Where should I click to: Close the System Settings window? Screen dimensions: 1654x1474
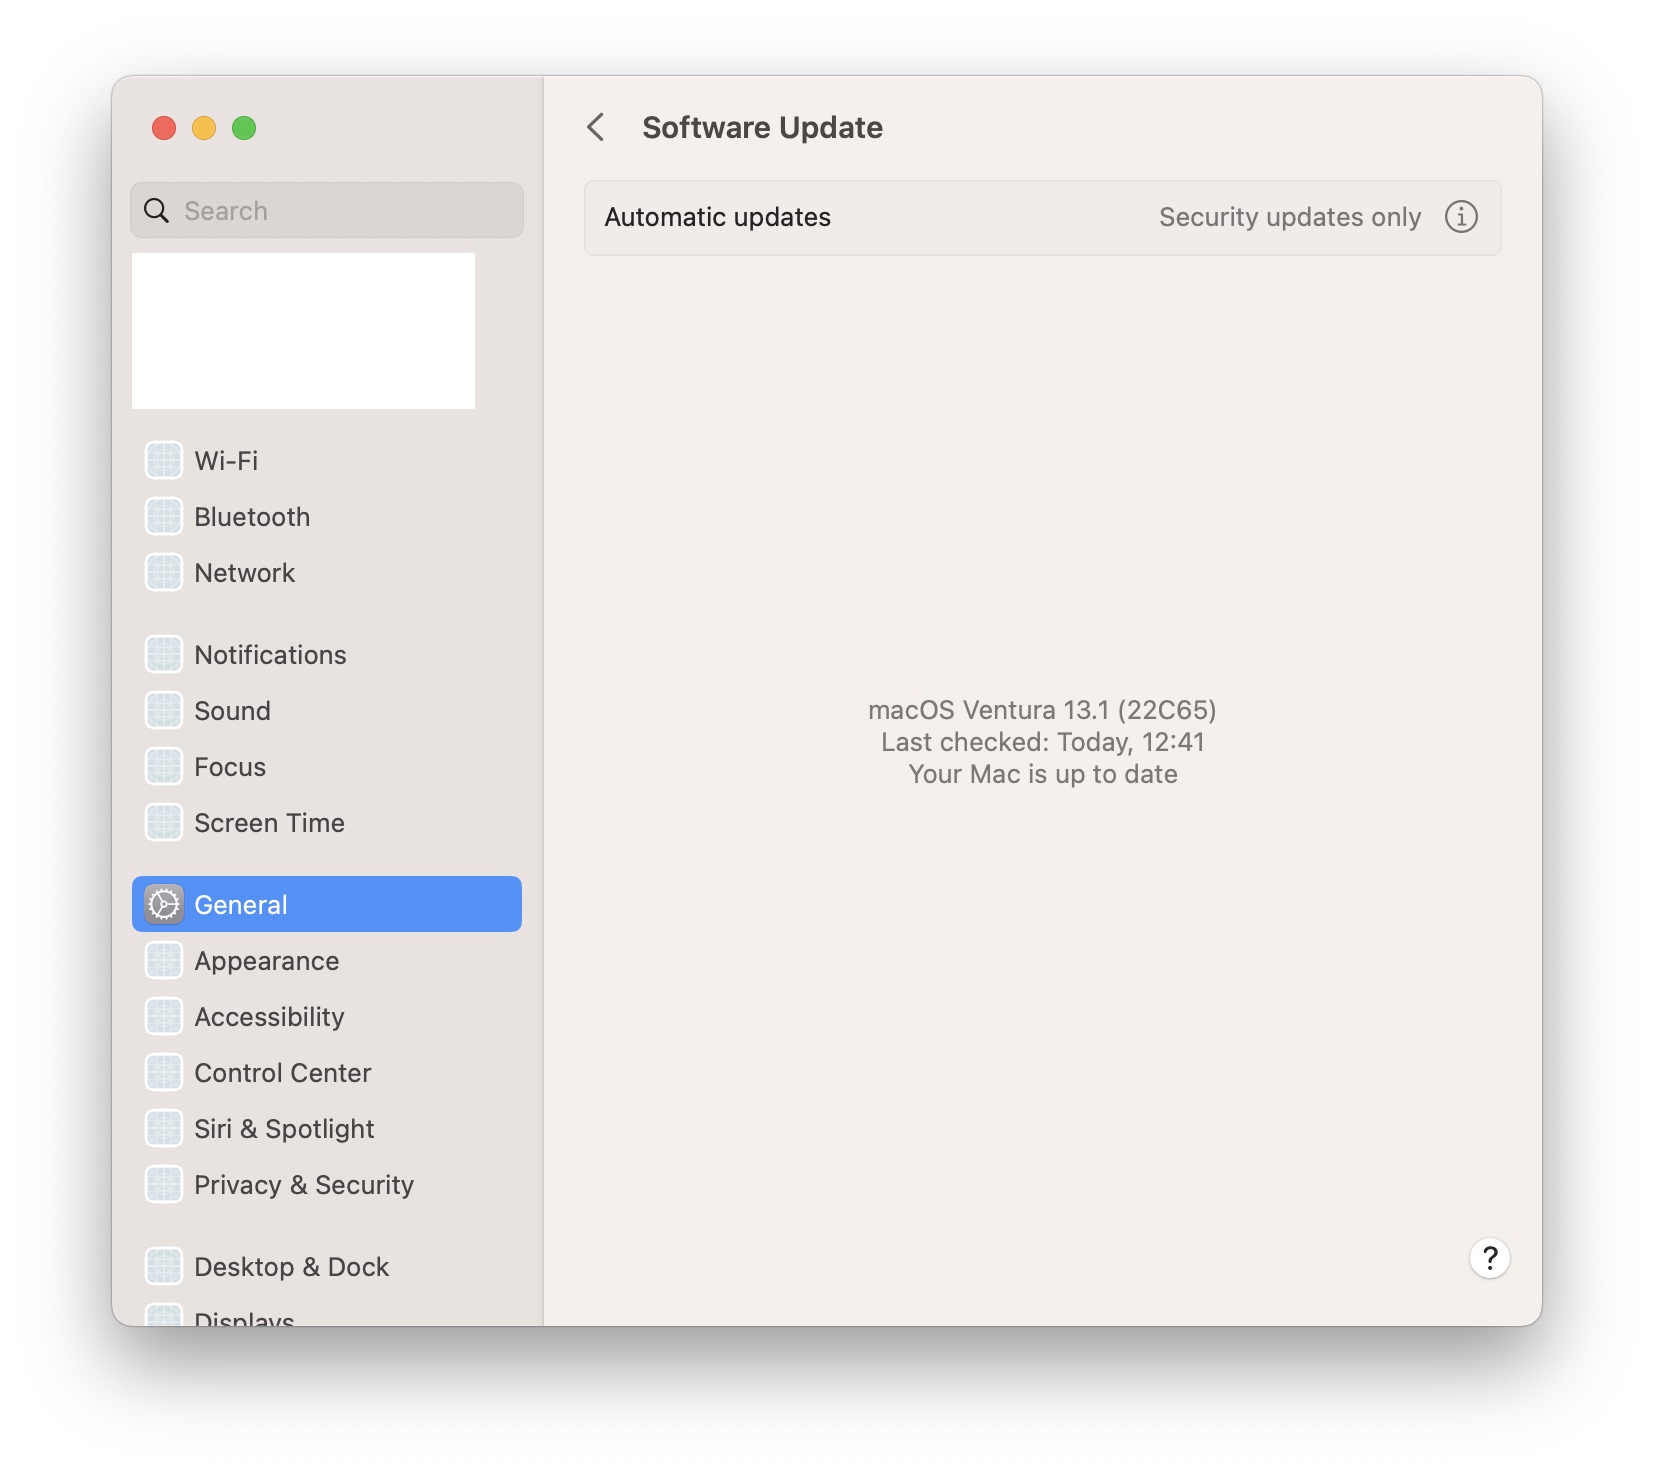164,128
